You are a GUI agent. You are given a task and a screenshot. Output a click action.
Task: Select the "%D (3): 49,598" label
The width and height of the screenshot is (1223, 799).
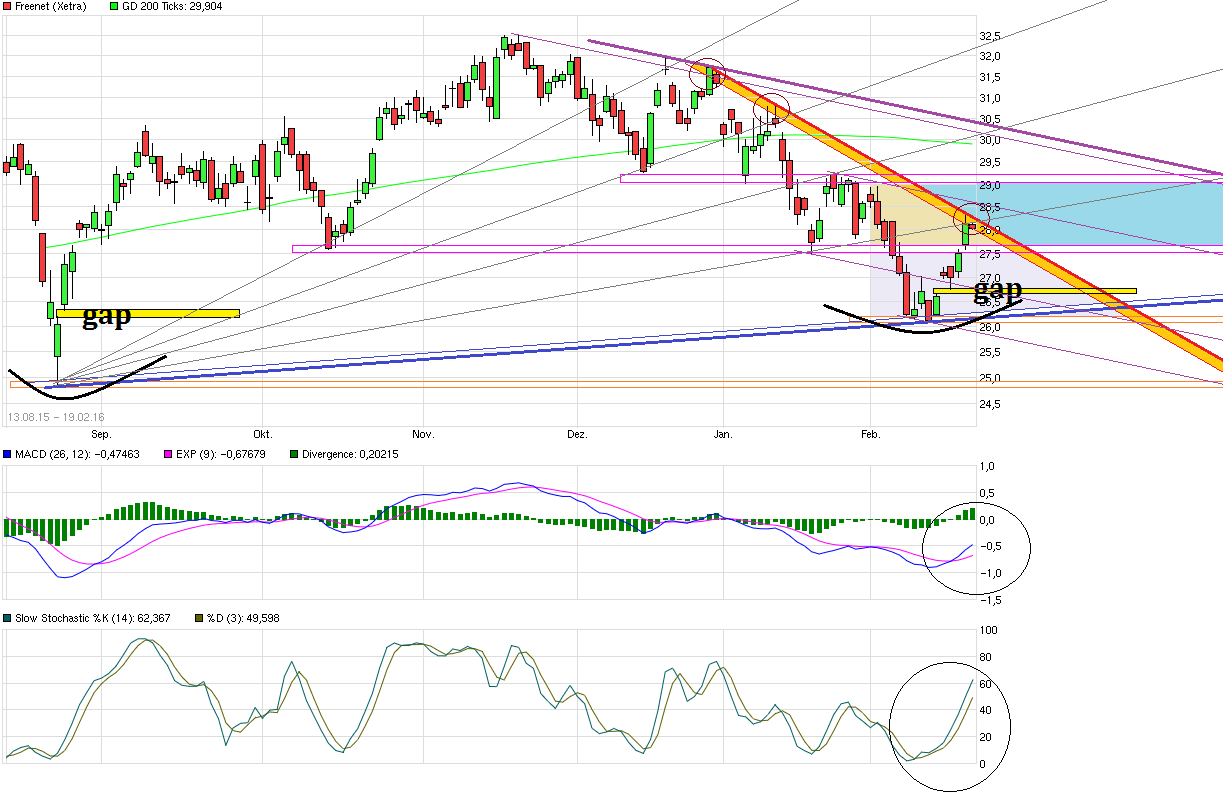242,619
